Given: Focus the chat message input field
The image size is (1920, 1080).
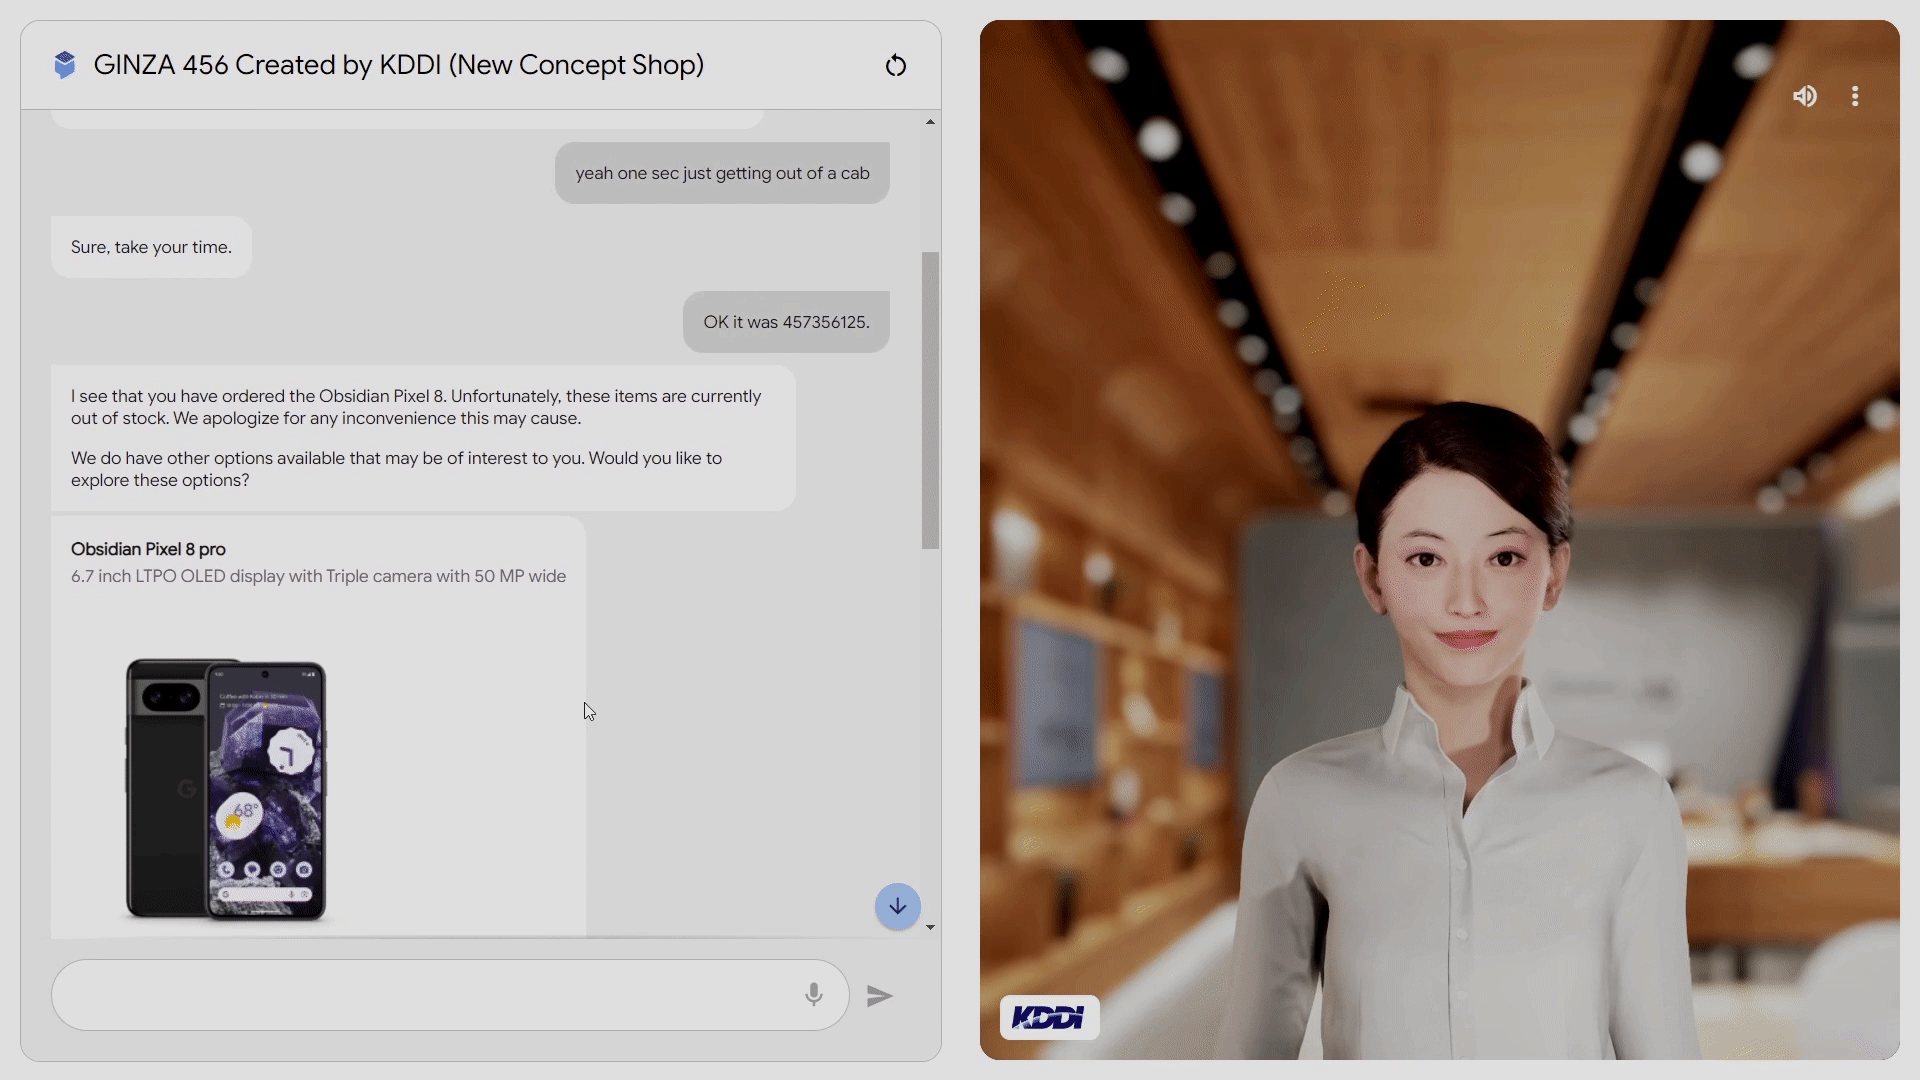Looking at the screenshot, I should 450,995.
